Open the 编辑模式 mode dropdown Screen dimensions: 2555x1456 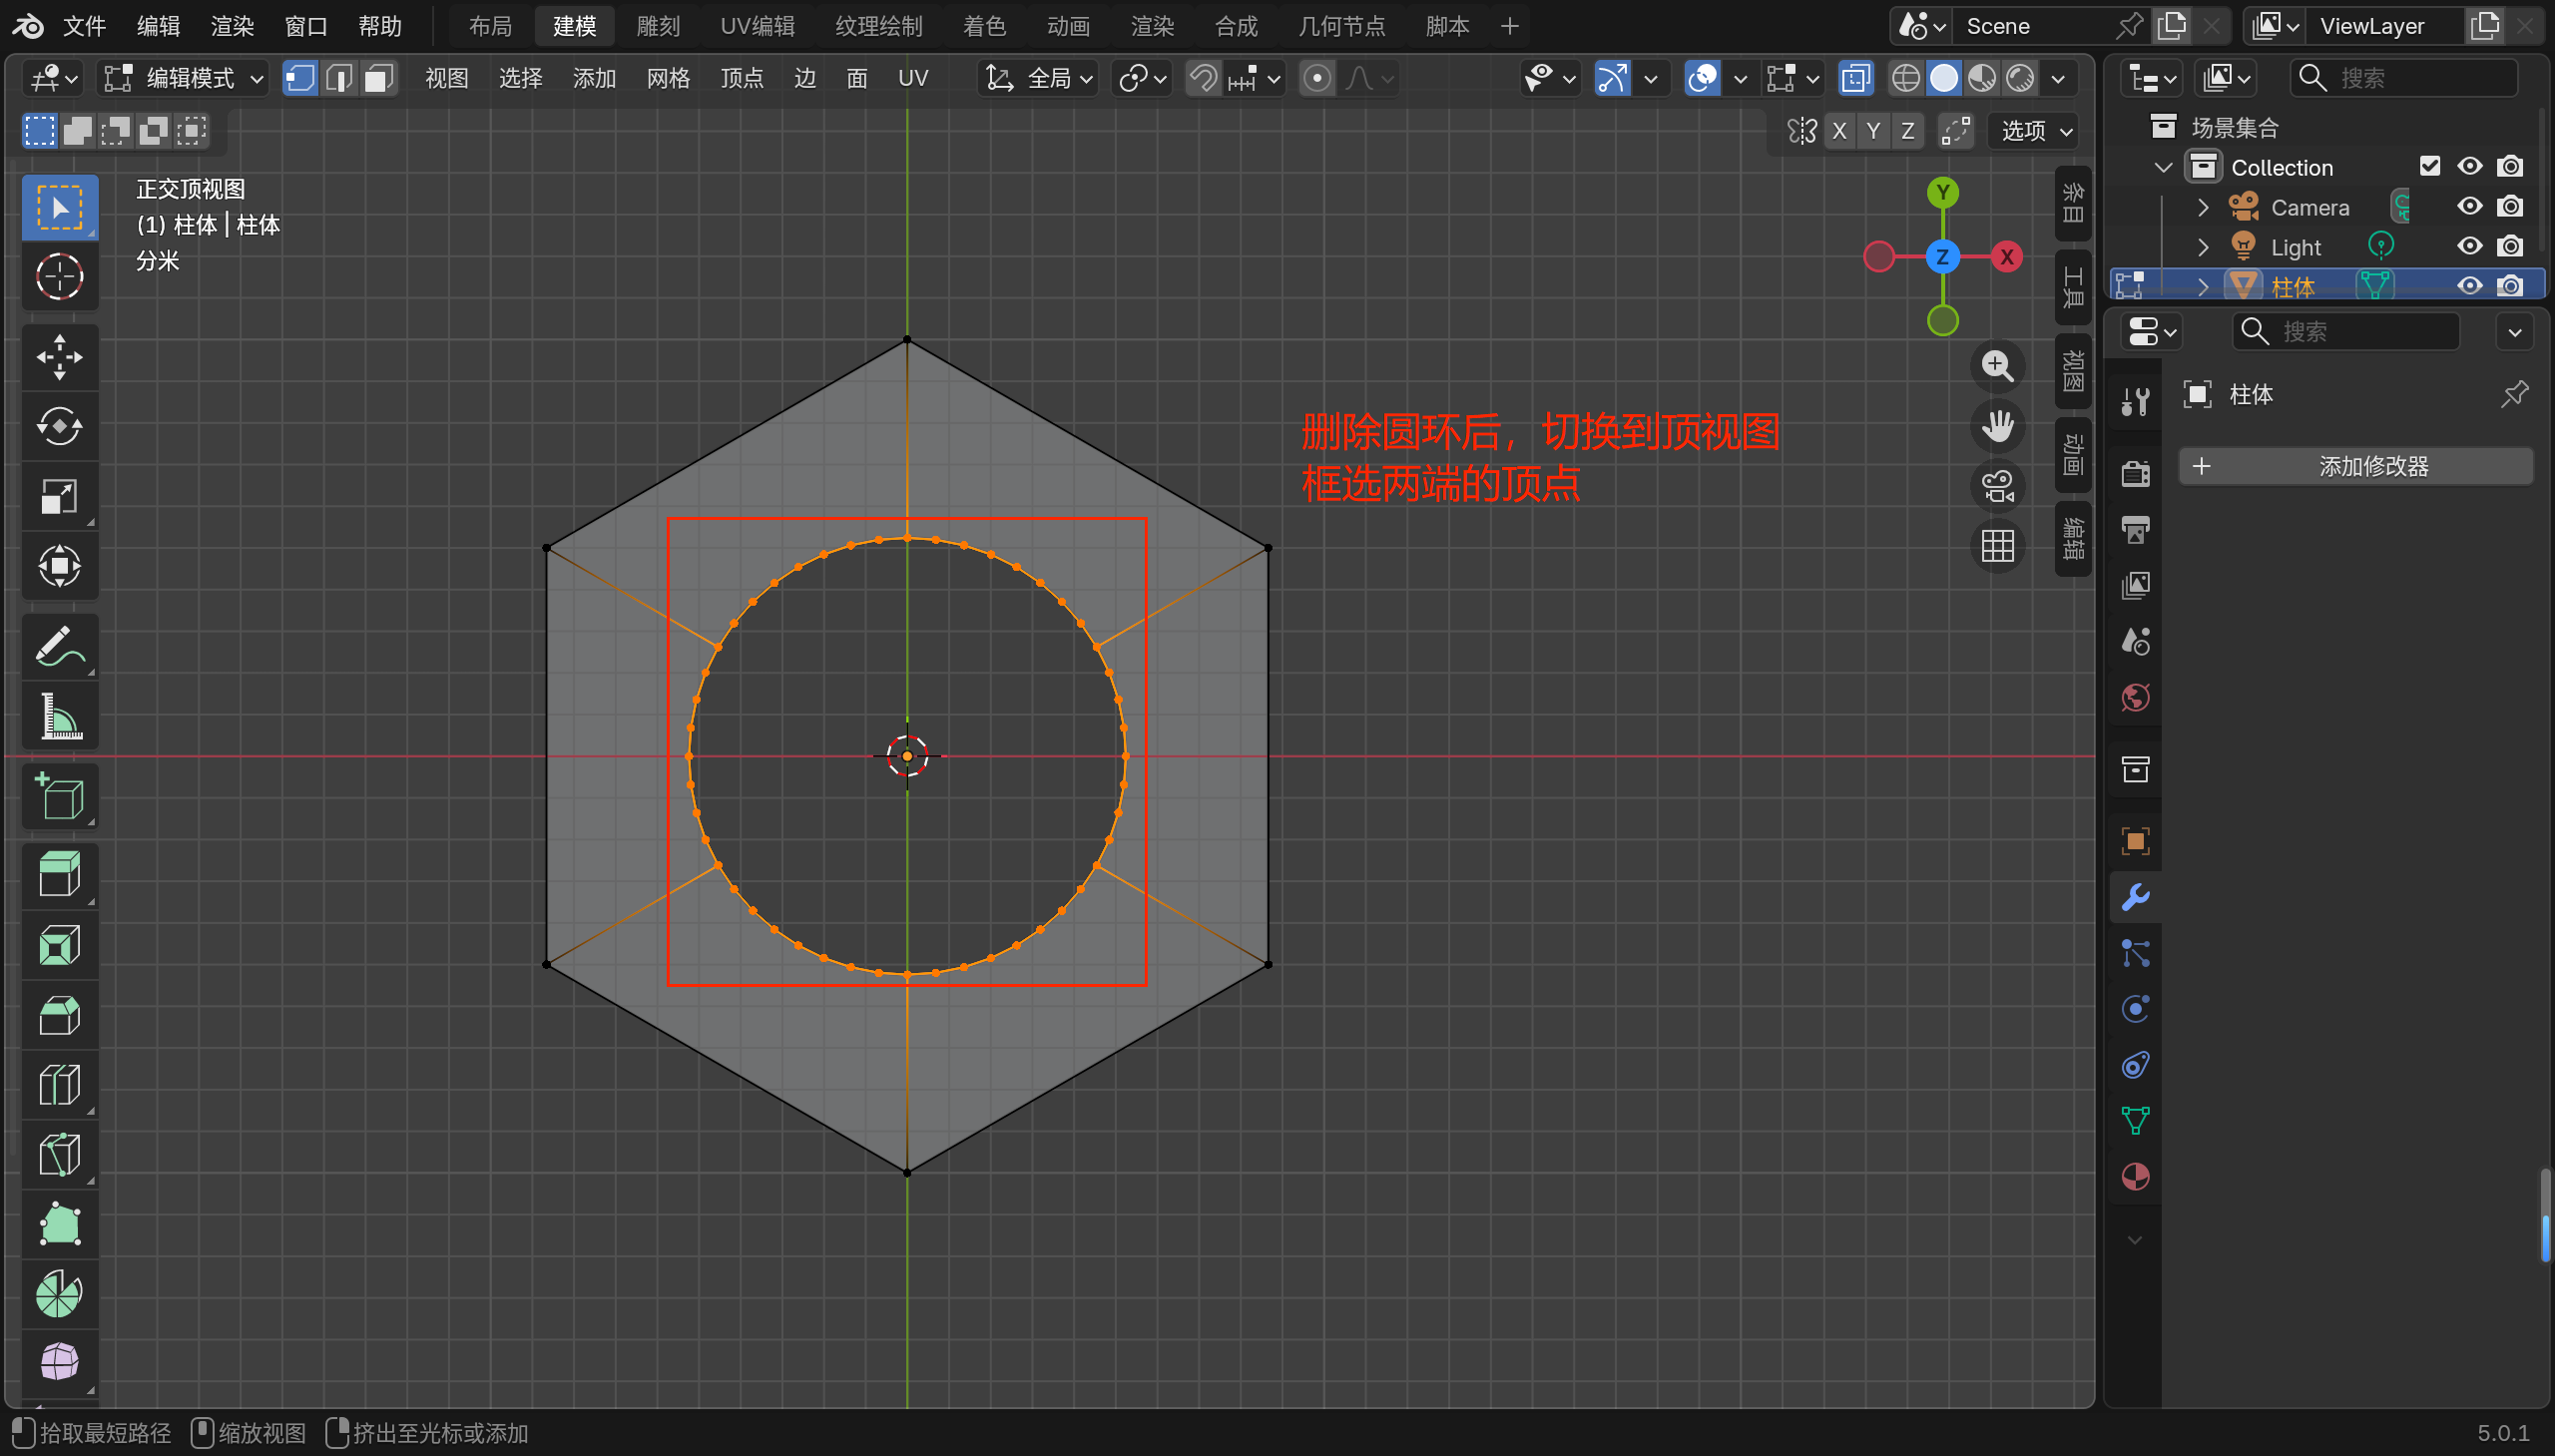coord(185,78)
